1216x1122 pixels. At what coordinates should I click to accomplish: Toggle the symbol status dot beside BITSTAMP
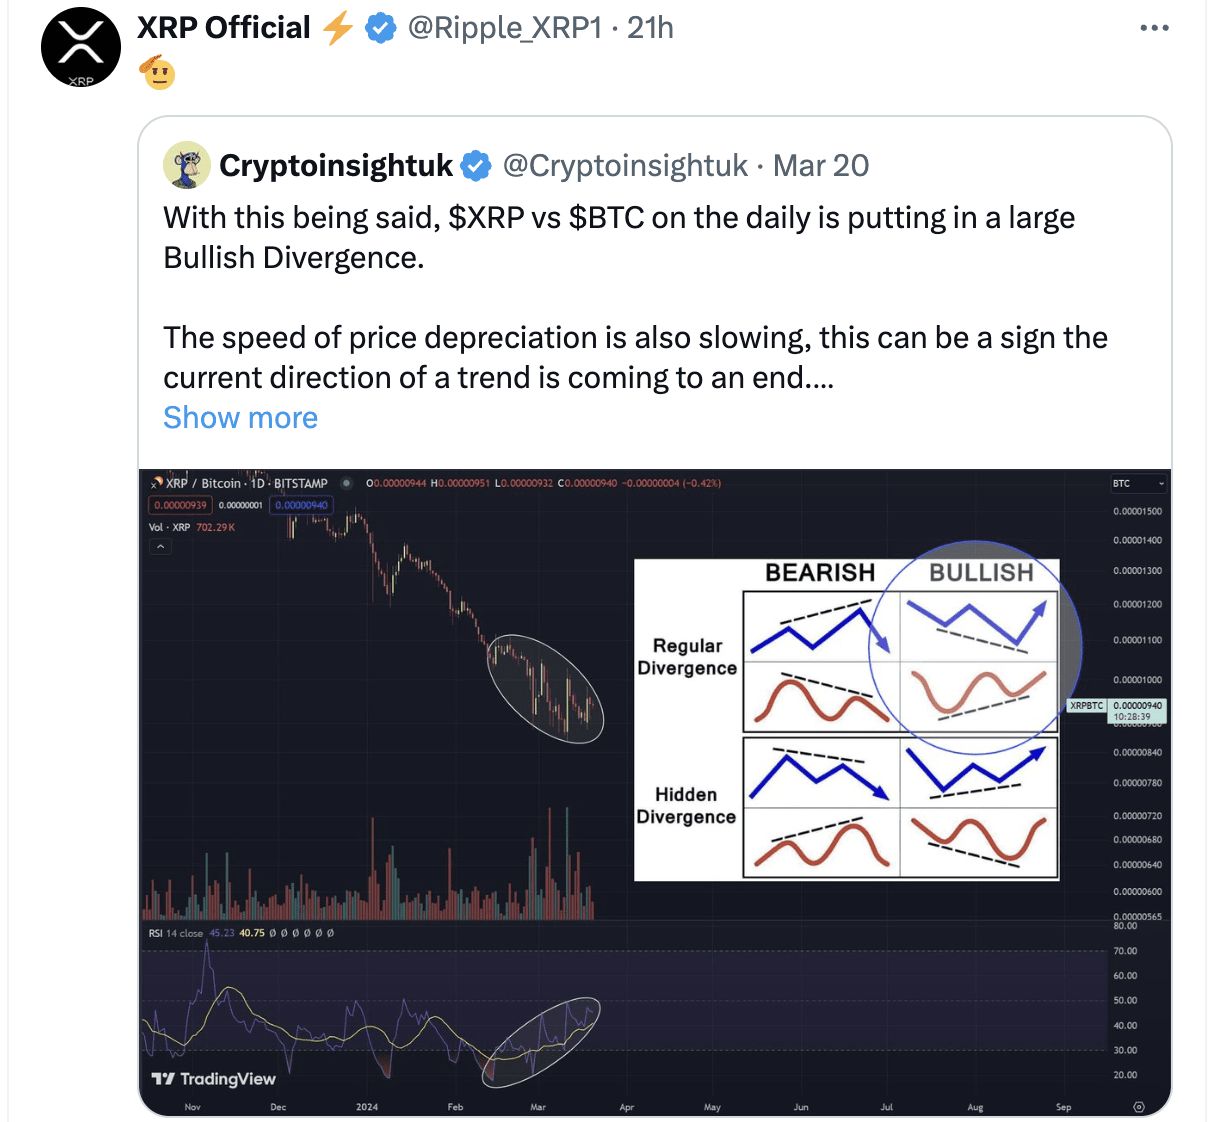pos(346,483)
